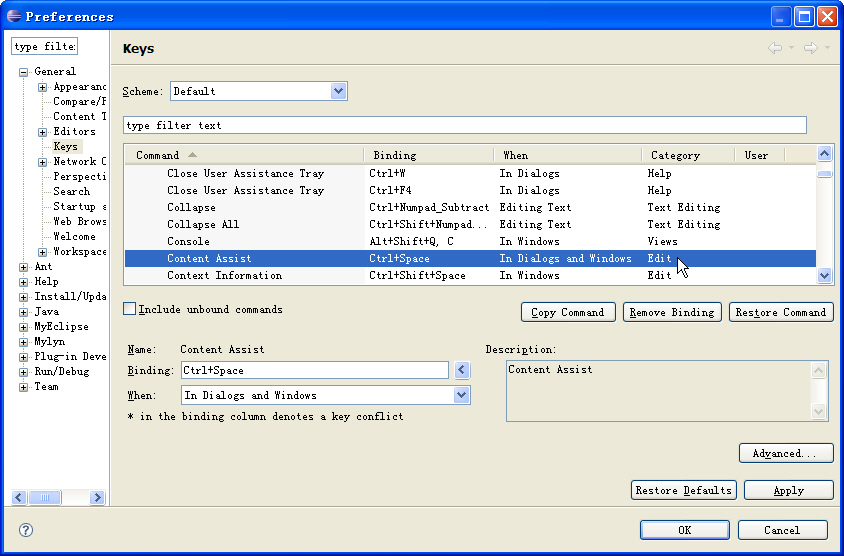Sort by the When column header

tap(567, 155)
